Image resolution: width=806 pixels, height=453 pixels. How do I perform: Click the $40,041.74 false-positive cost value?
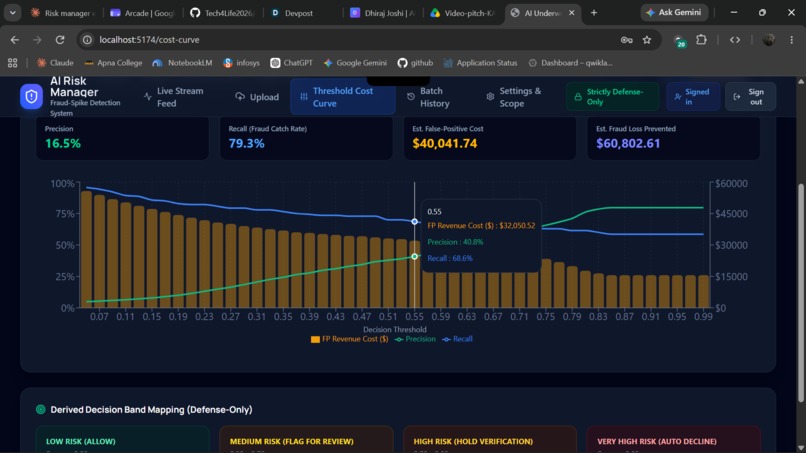[x=445, y=143]
